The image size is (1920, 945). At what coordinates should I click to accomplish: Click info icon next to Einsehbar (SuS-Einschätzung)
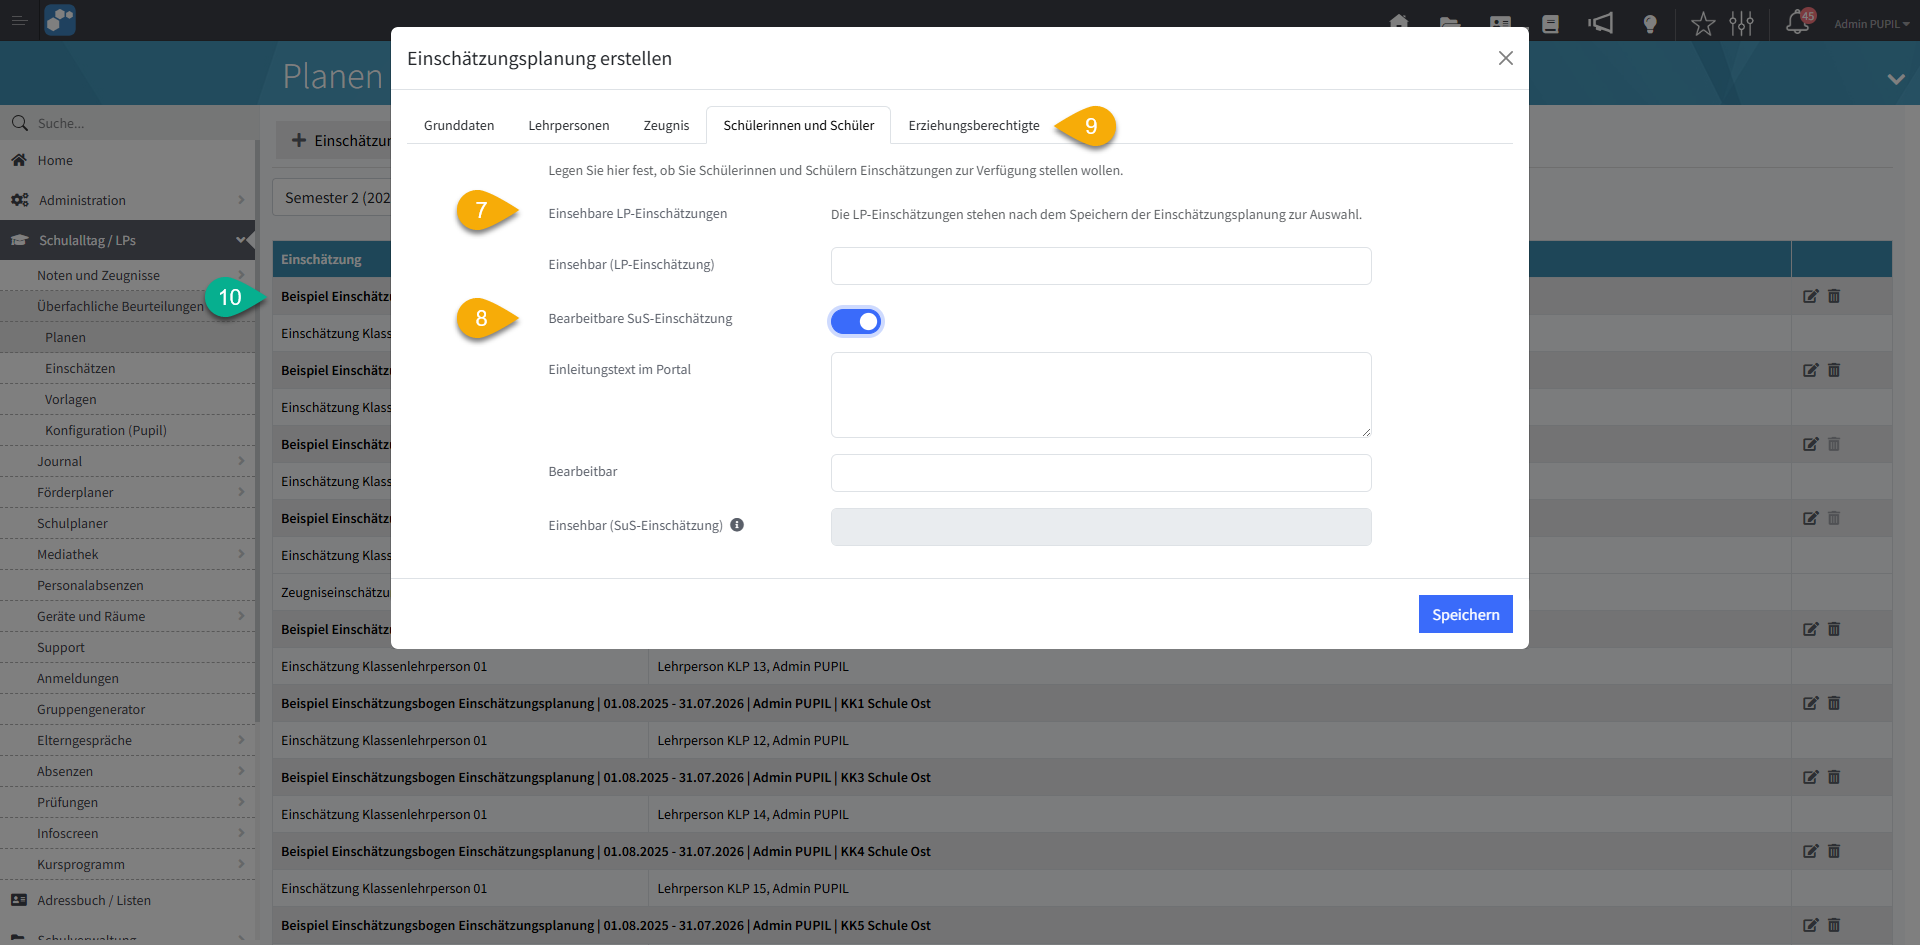coord(737,525)
